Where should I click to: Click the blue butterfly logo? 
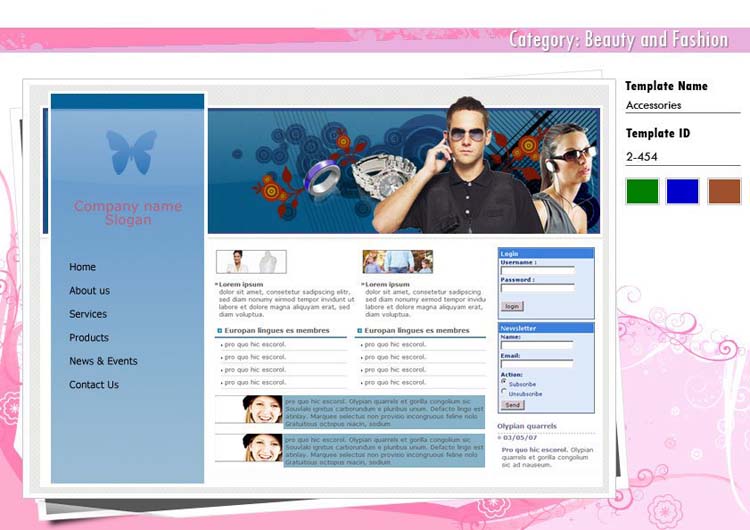(131, 152)
